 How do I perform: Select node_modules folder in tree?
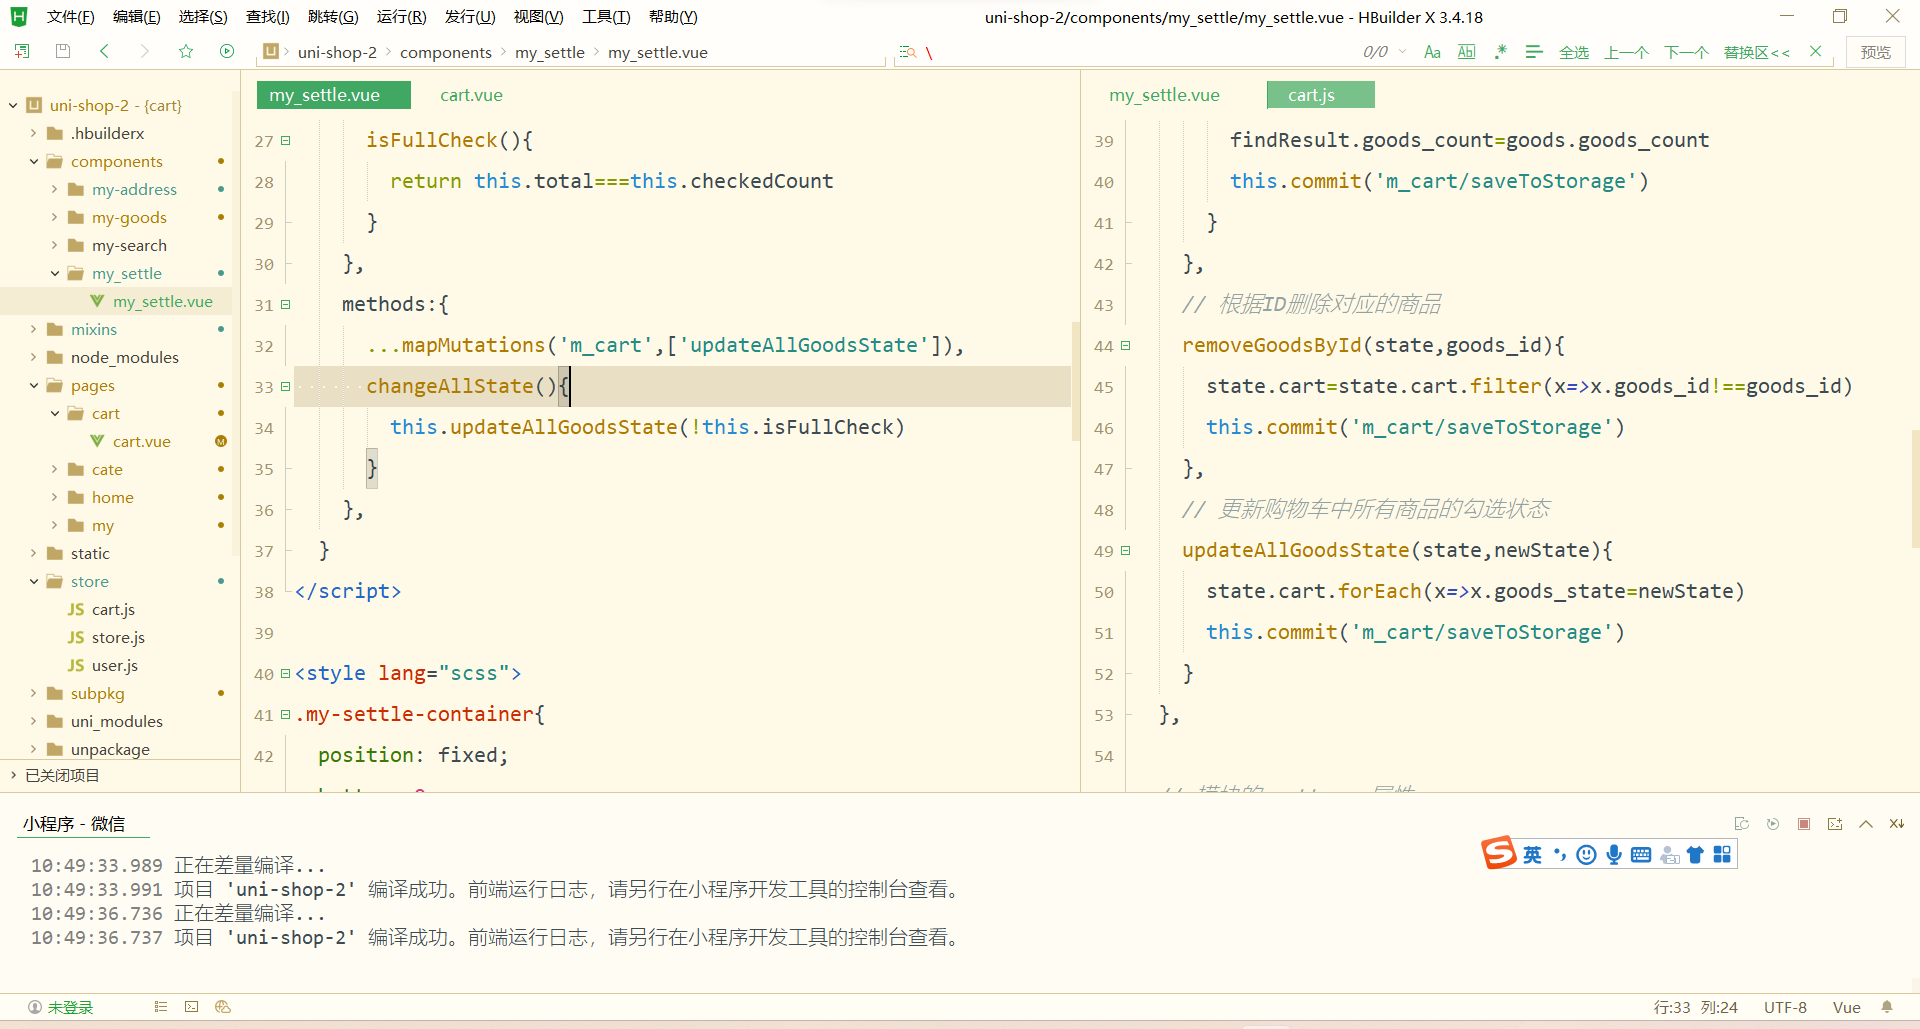[125, 357]
